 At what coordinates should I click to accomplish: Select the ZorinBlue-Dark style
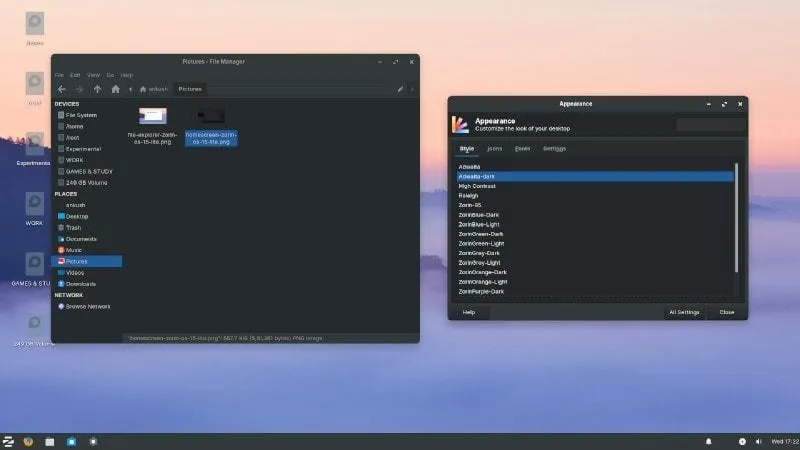coord(479,215)
